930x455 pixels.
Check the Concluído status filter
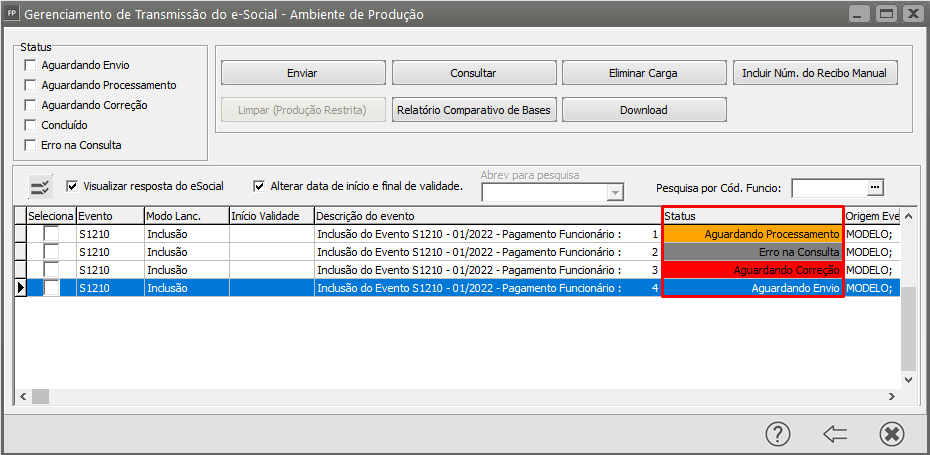pyautogui.click(x=30, y=126)
